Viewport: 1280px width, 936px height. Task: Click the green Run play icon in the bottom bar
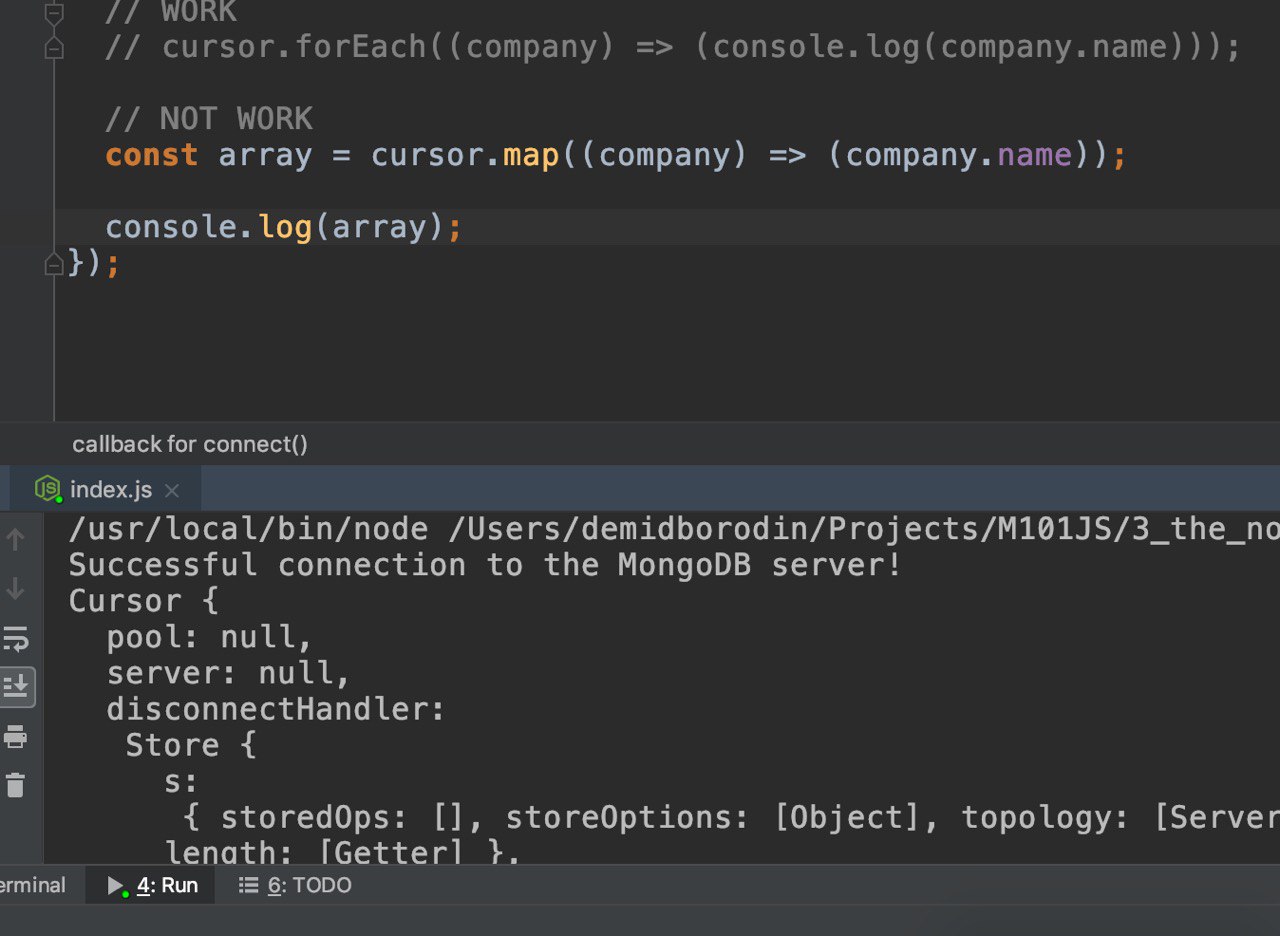click(x=117, y=886)
